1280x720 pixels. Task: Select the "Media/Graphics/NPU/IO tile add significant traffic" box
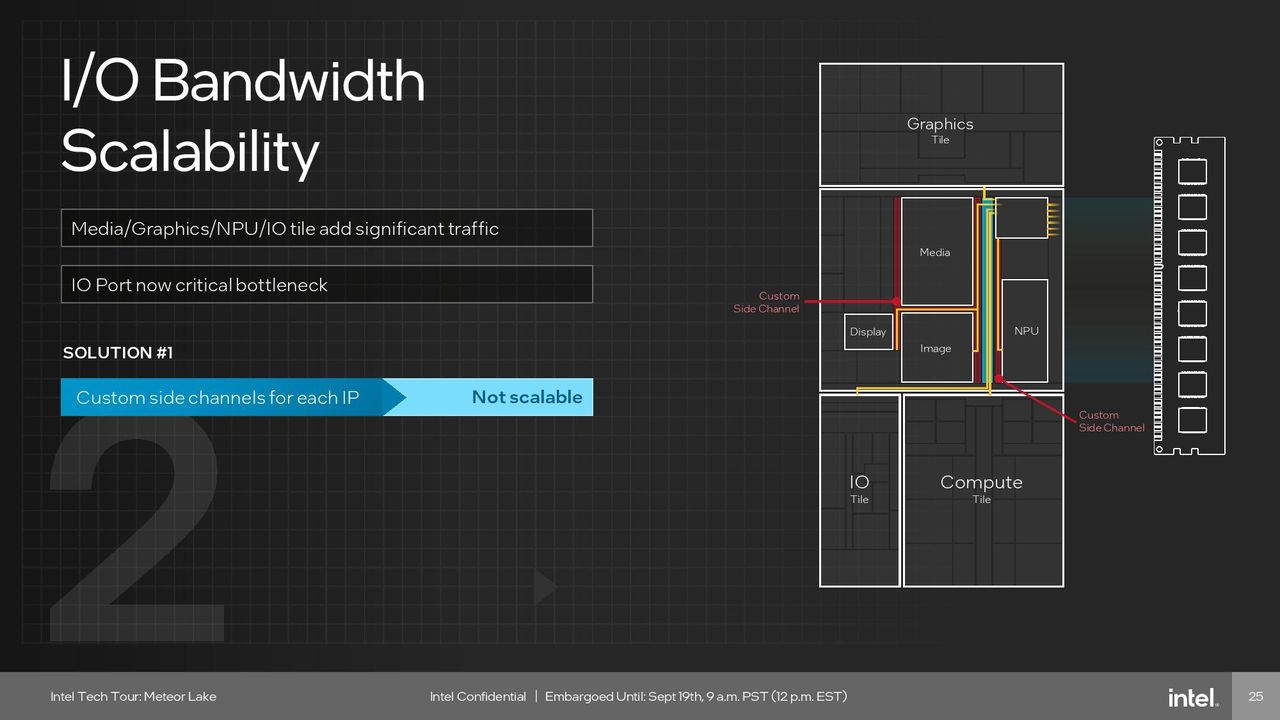[x=326, y=228]
